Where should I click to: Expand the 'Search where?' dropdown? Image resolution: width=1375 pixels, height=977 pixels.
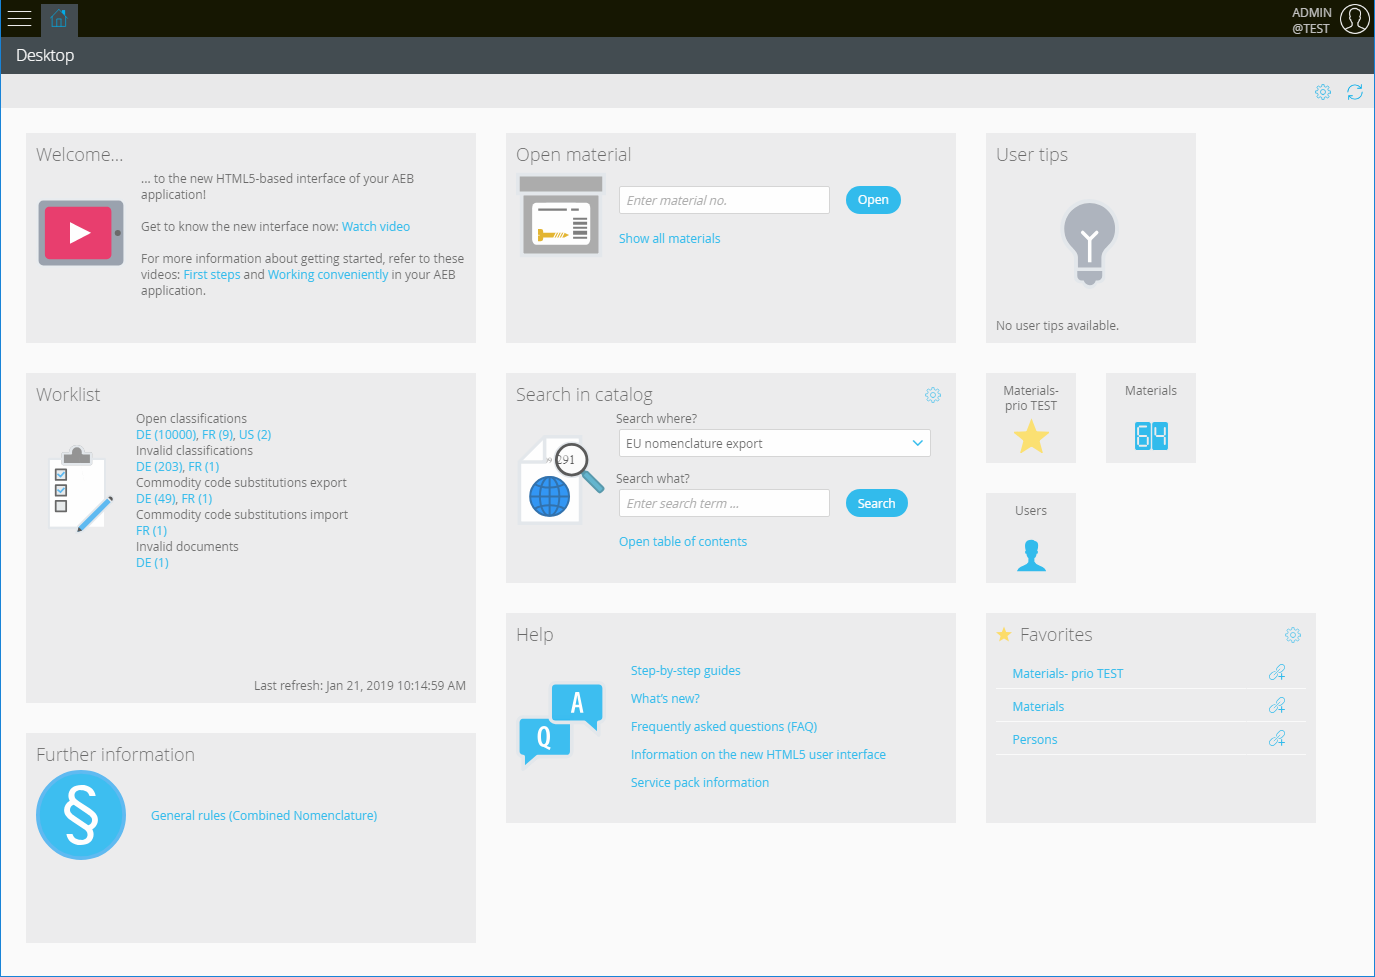click(x=917, y=442)
